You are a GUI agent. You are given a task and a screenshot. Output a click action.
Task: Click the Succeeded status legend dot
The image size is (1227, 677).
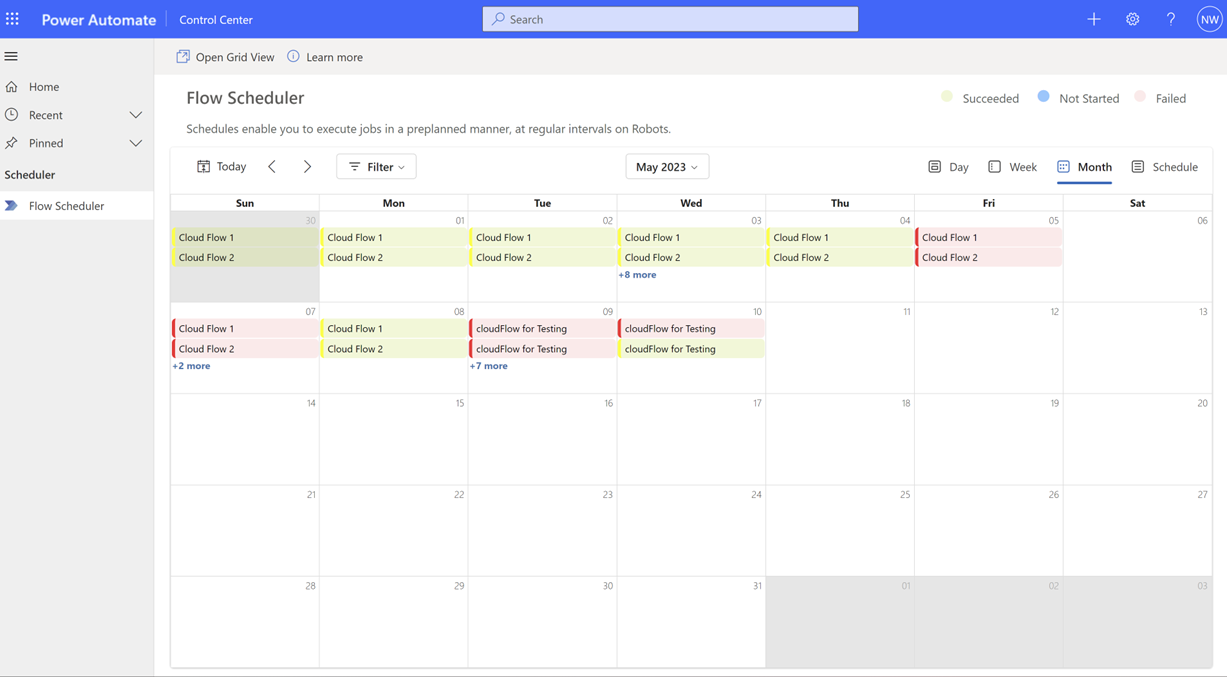947,97
